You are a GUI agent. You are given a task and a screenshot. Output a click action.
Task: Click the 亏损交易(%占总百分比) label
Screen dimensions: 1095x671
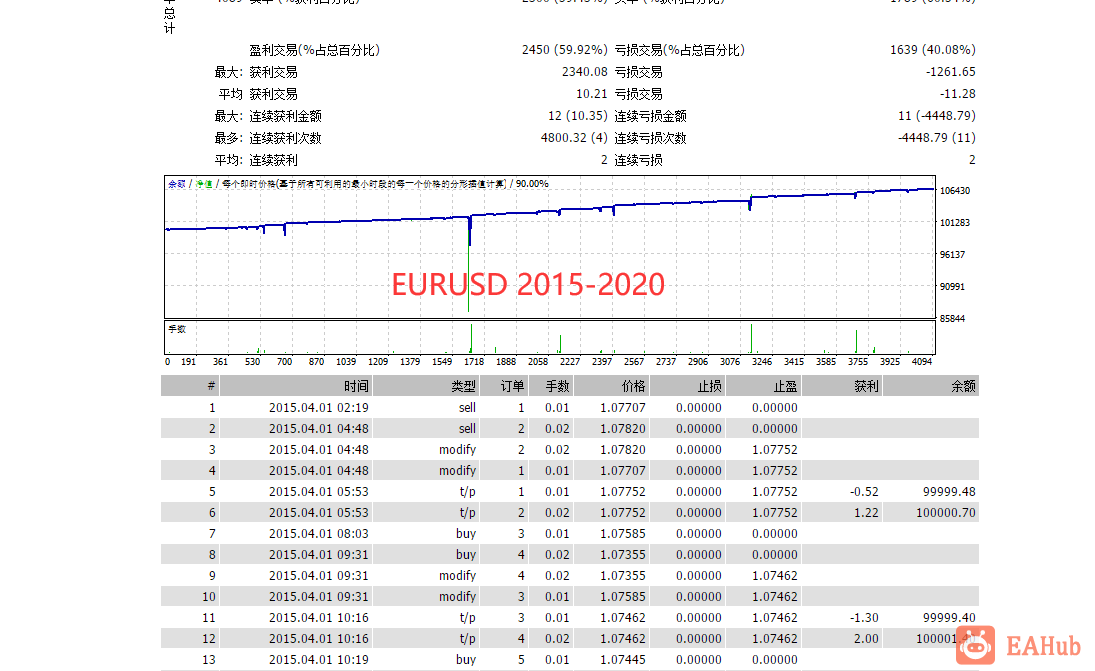click(x=679, y=50)
